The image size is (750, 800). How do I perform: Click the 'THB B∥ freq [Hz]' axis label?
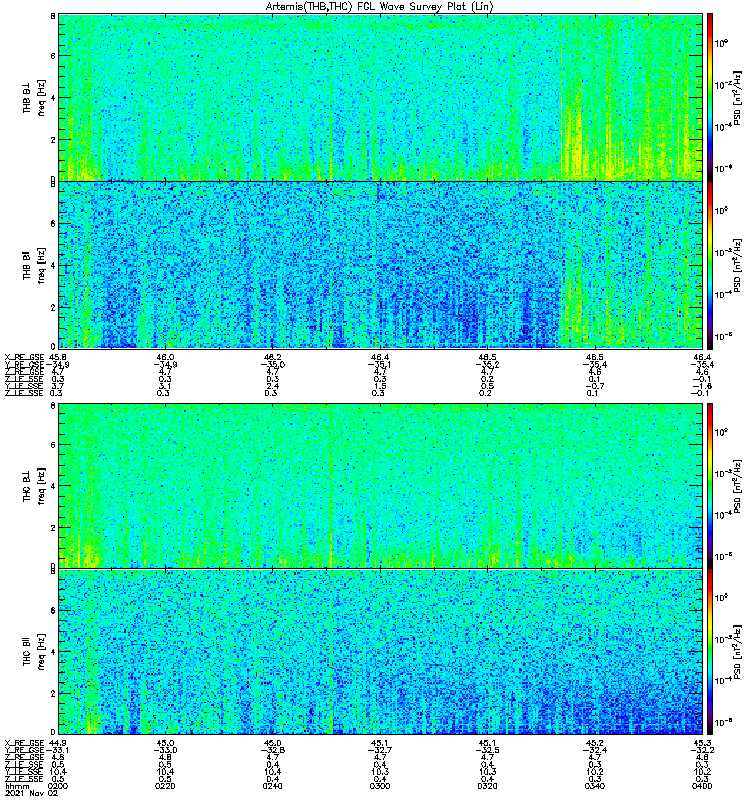tap(34, 265)
